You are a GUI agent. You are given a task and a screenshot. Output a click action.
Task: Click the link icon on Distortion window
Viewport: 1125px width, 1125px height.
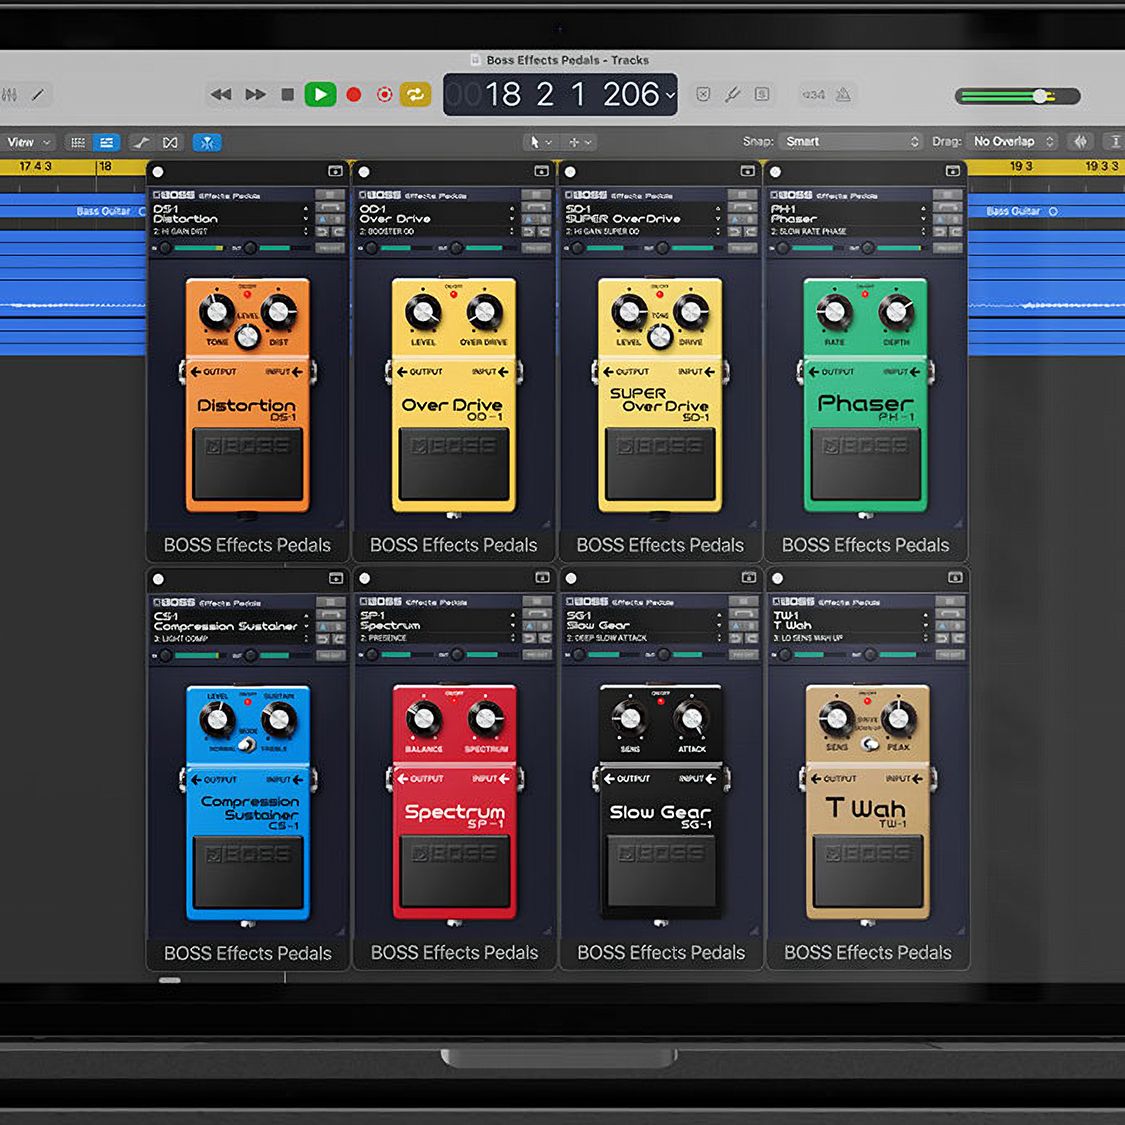pos(335,171)
